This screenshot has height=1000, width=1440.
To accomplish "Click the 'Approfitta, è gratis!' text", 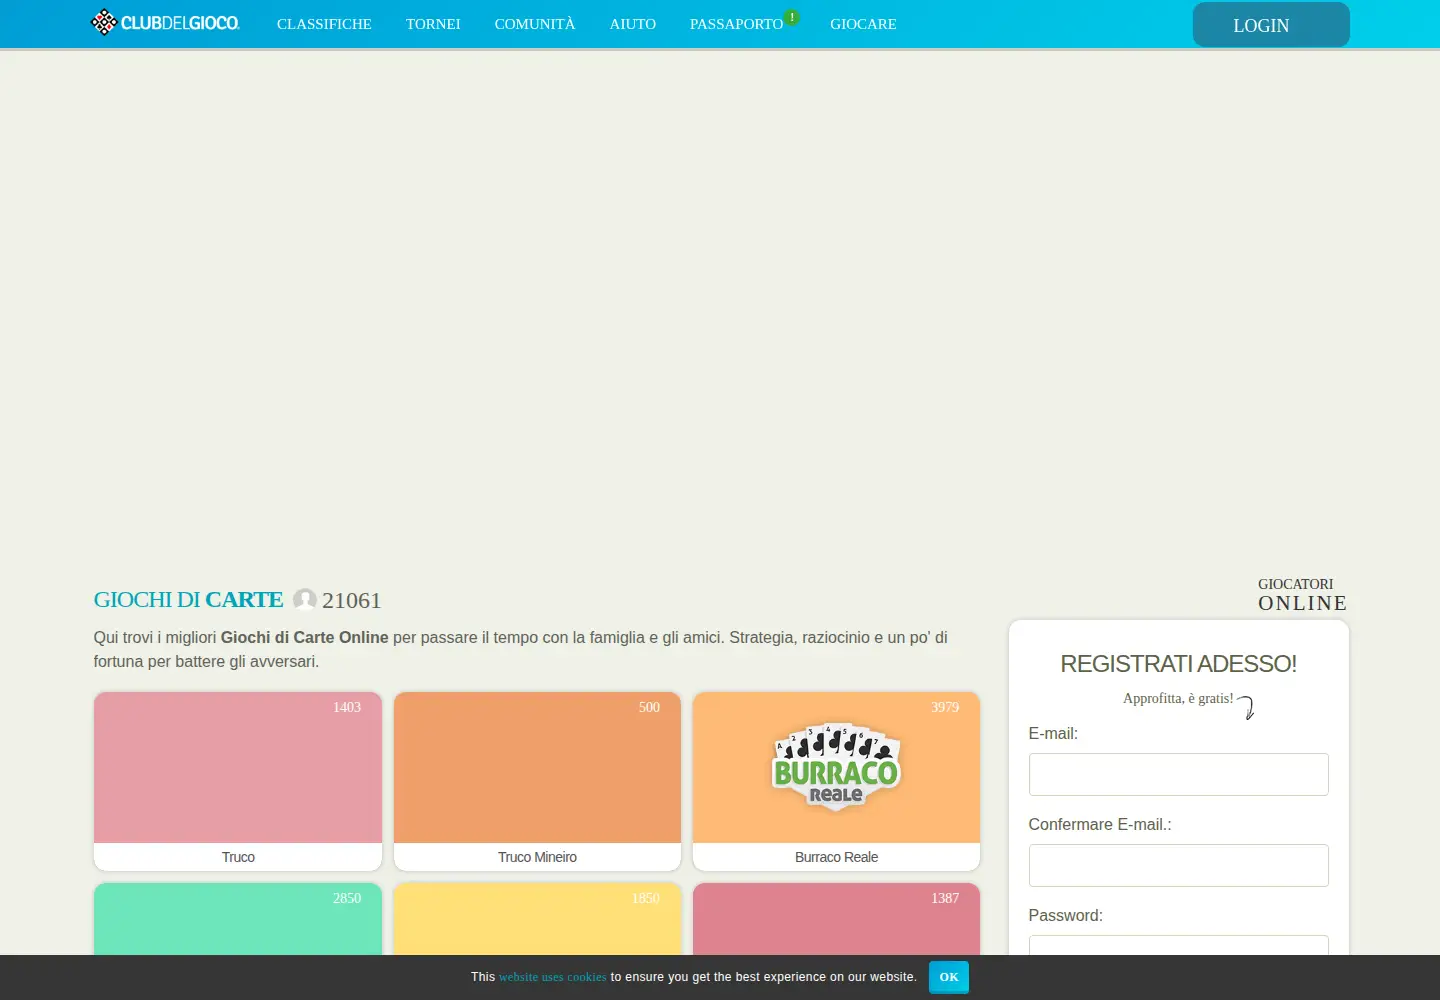I will (1178, 699).
